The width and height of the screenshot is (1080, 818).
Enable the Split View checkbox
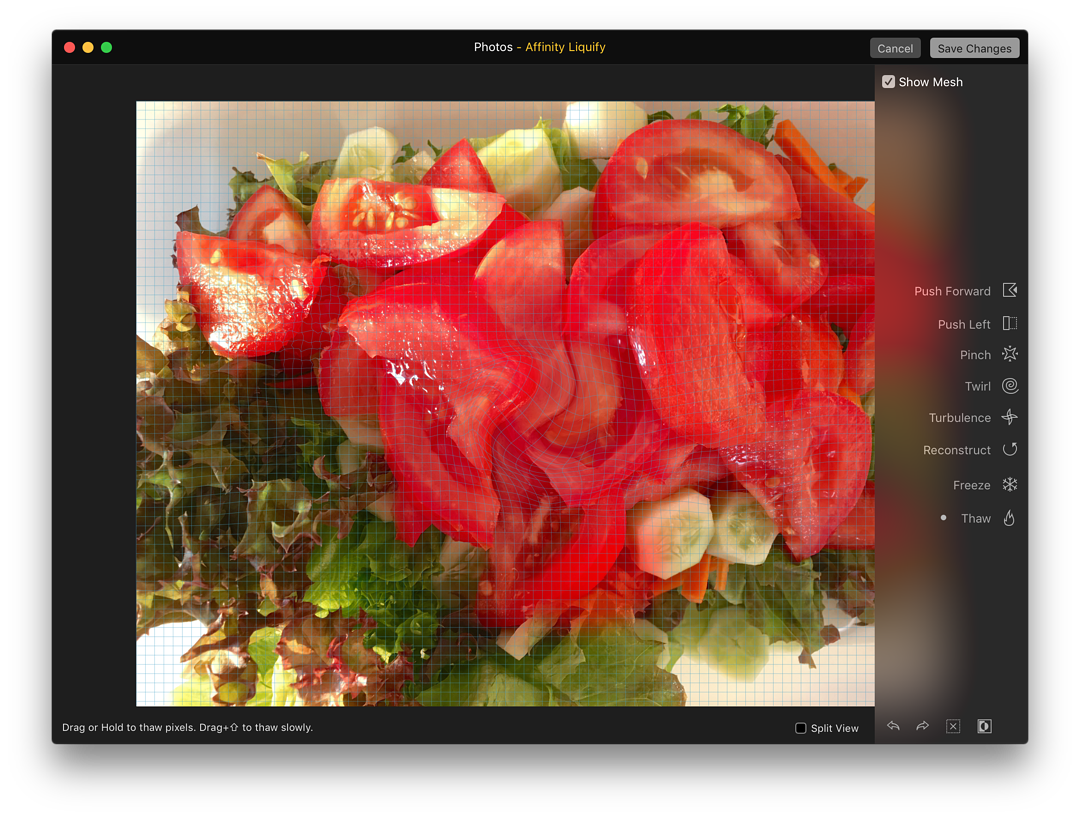pos(800,728)
